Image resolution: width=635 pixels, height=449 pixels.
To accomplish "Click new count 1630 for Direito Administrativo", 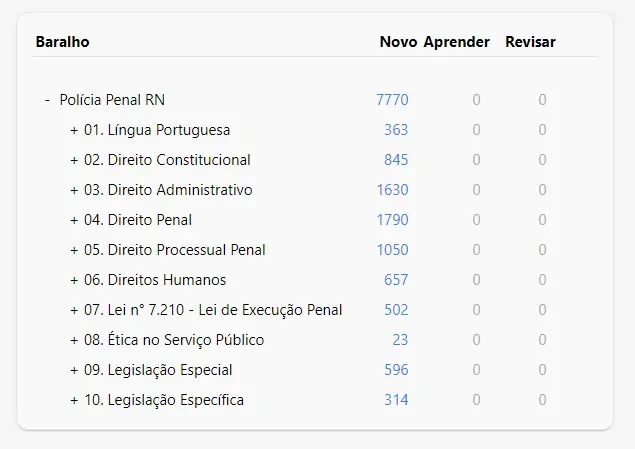I will [x=392, y=190].
